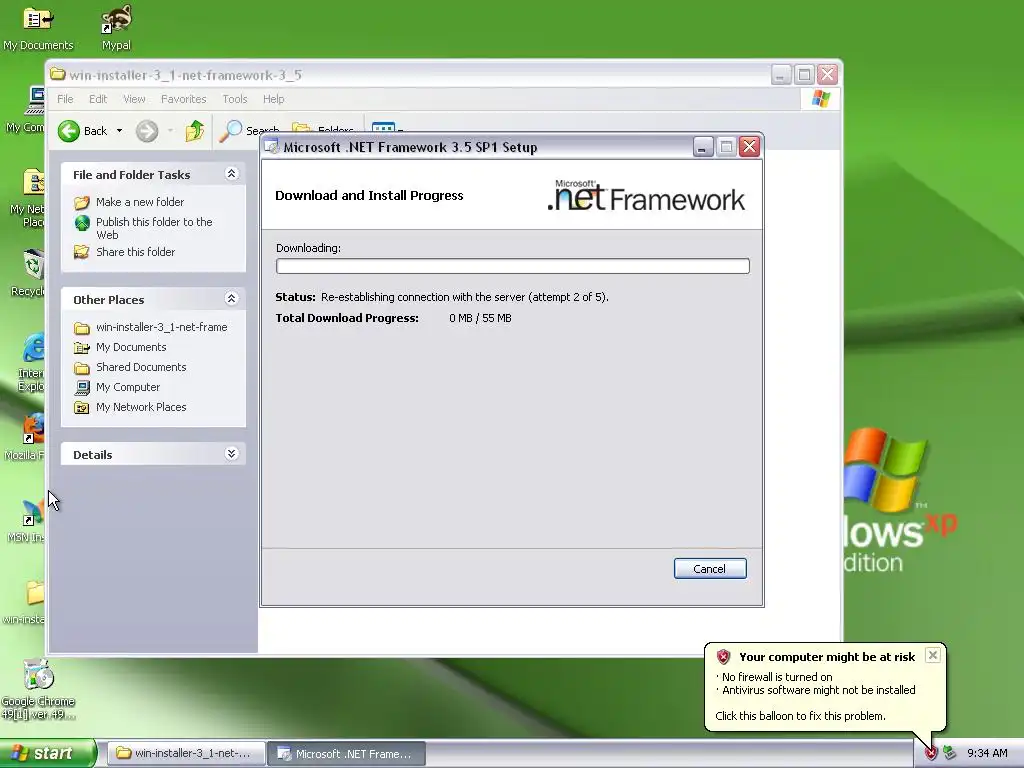This screenshot has width=1024, height=768.
Task: Click the Back arrow icon in Explorer
Action: coord(69,131)
